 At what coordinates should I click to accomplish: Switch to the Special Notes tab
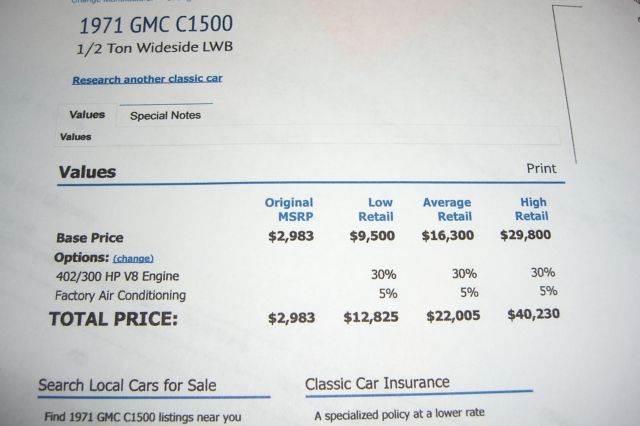(165, 115)
